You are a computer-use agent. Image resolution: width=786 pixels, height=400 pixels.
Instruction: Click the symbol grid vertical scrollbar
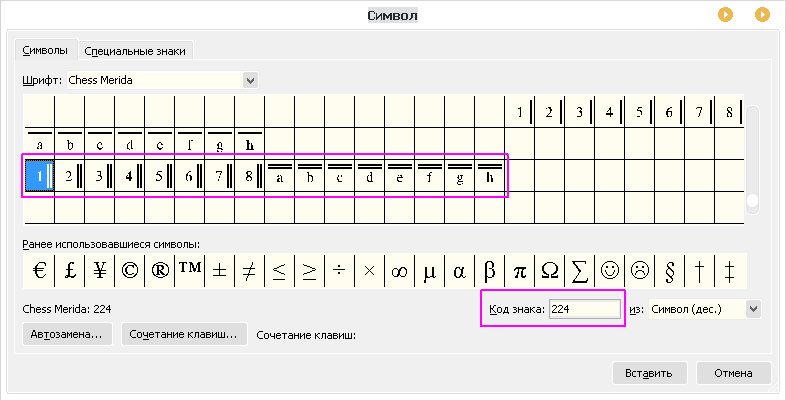(753, 160)
